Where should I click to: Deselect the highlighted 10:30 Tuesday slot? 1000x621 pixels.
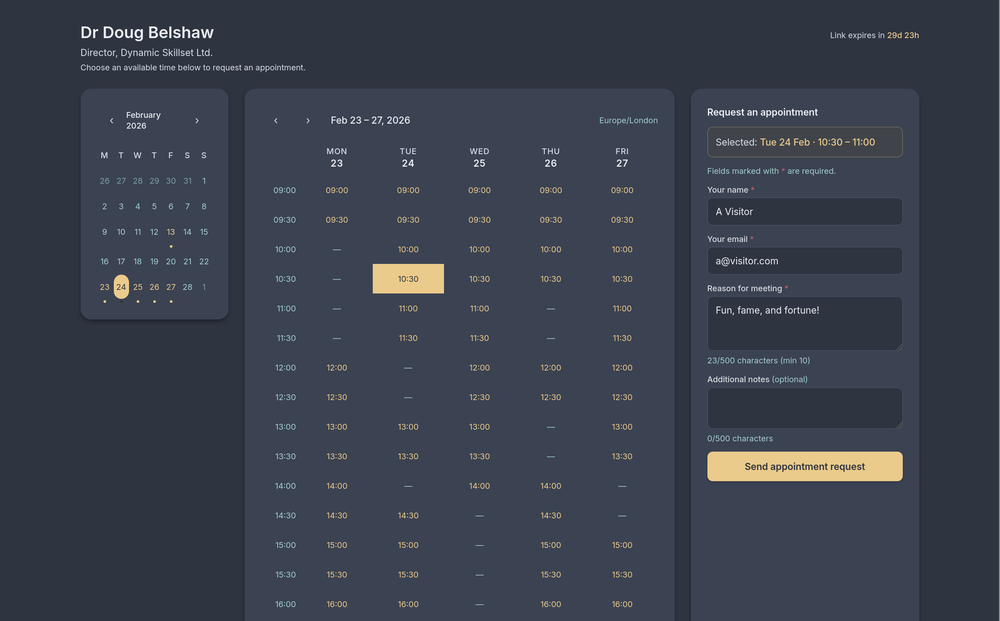(x=408, y=278)
